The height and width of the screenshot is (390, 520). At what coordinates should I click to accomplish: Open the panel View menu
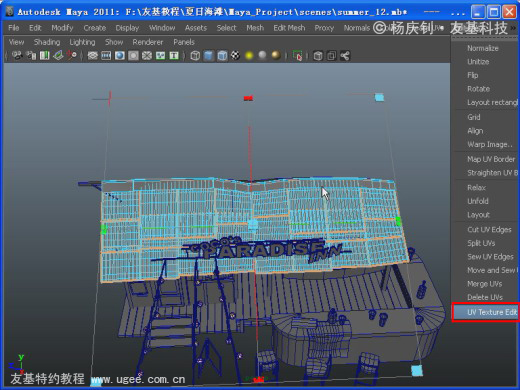[16, 42]
